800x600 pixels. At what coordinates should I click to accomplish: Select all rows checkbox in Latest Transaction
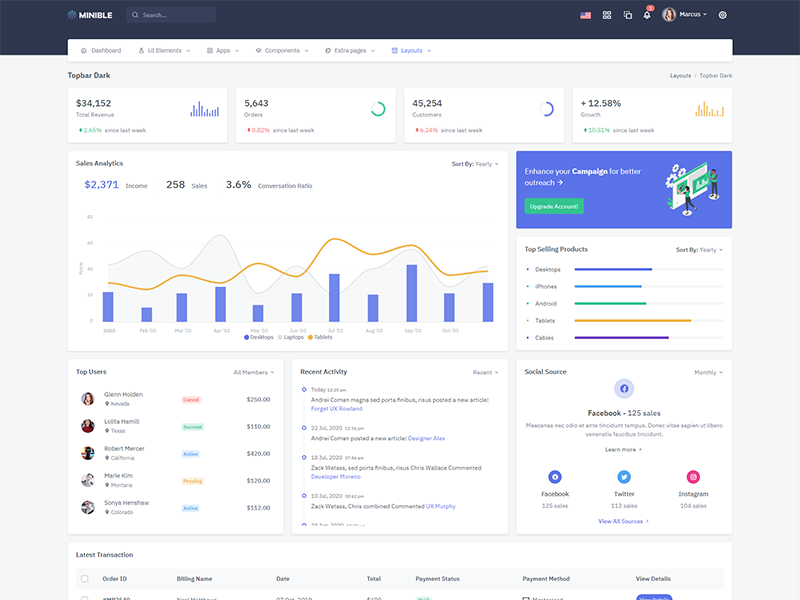click(x=84, y=579)
